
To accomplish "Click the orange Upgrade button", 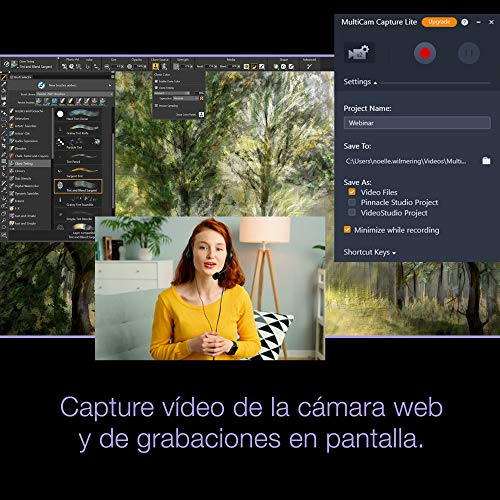I will point(439,22).
